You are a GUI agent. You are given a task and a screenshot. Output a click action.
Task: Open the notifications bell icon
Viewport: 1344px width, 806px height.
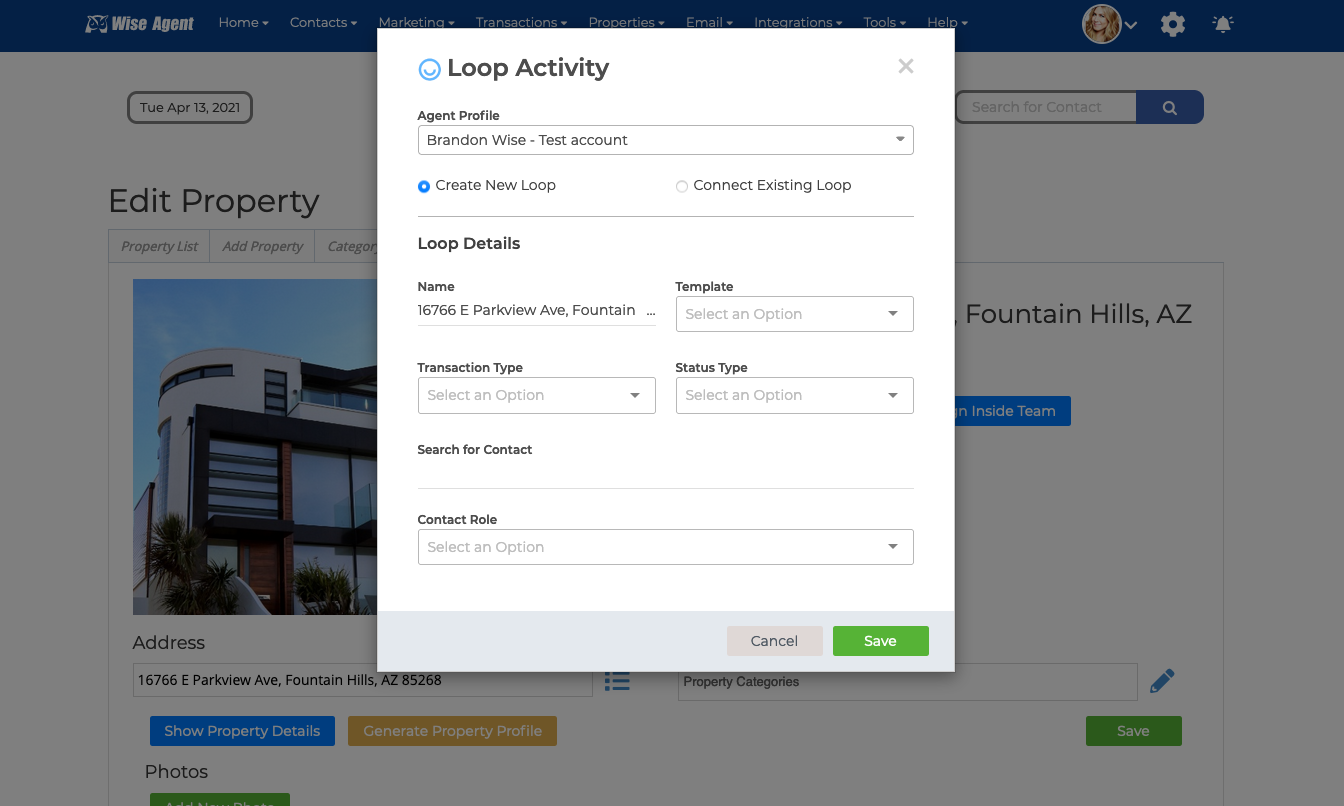pyautogui.click(x=1222, y=24)
